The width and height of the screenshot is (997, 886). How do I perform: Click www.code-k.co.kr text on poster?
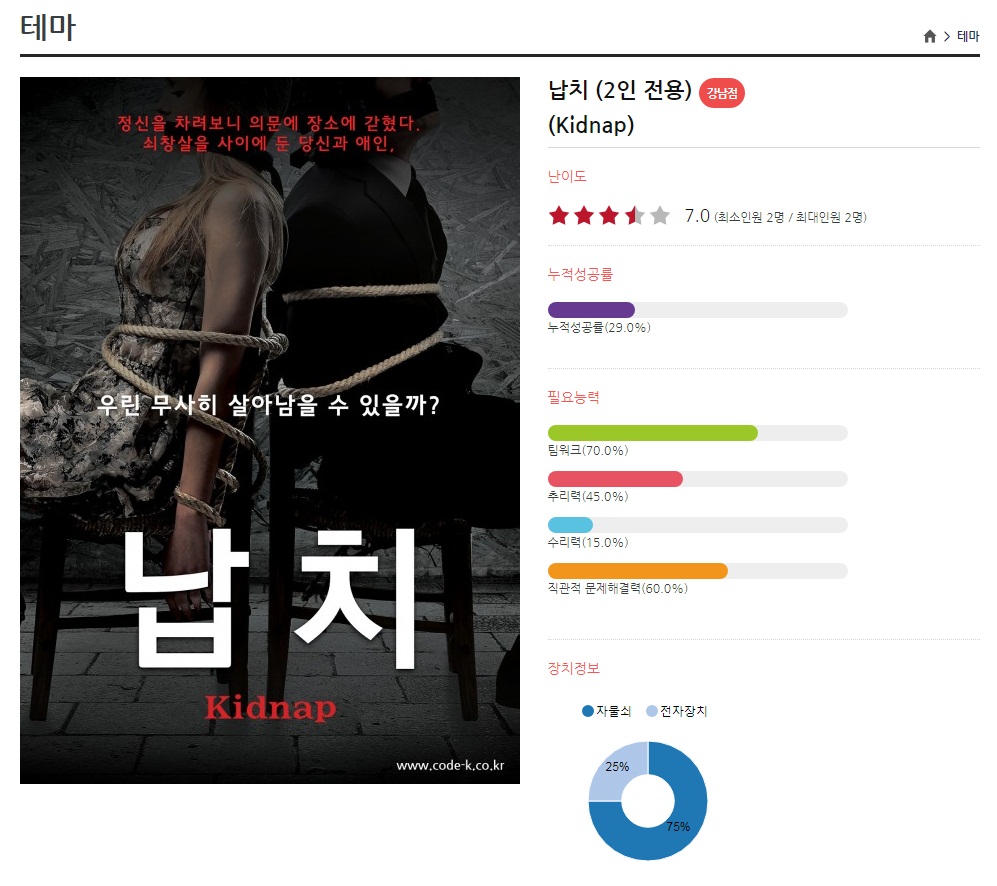click(x=450, y=765)
